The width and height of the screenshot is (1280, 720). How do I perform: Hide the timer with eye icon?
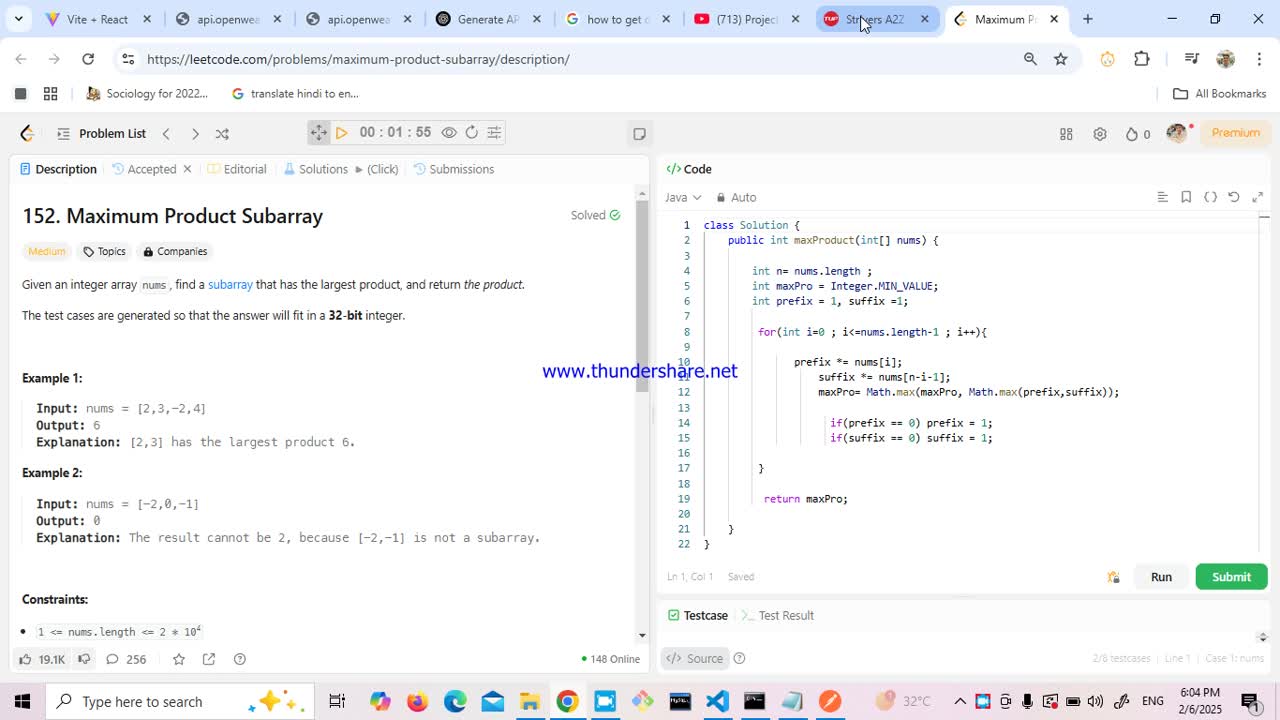click(x=449, y=132)
